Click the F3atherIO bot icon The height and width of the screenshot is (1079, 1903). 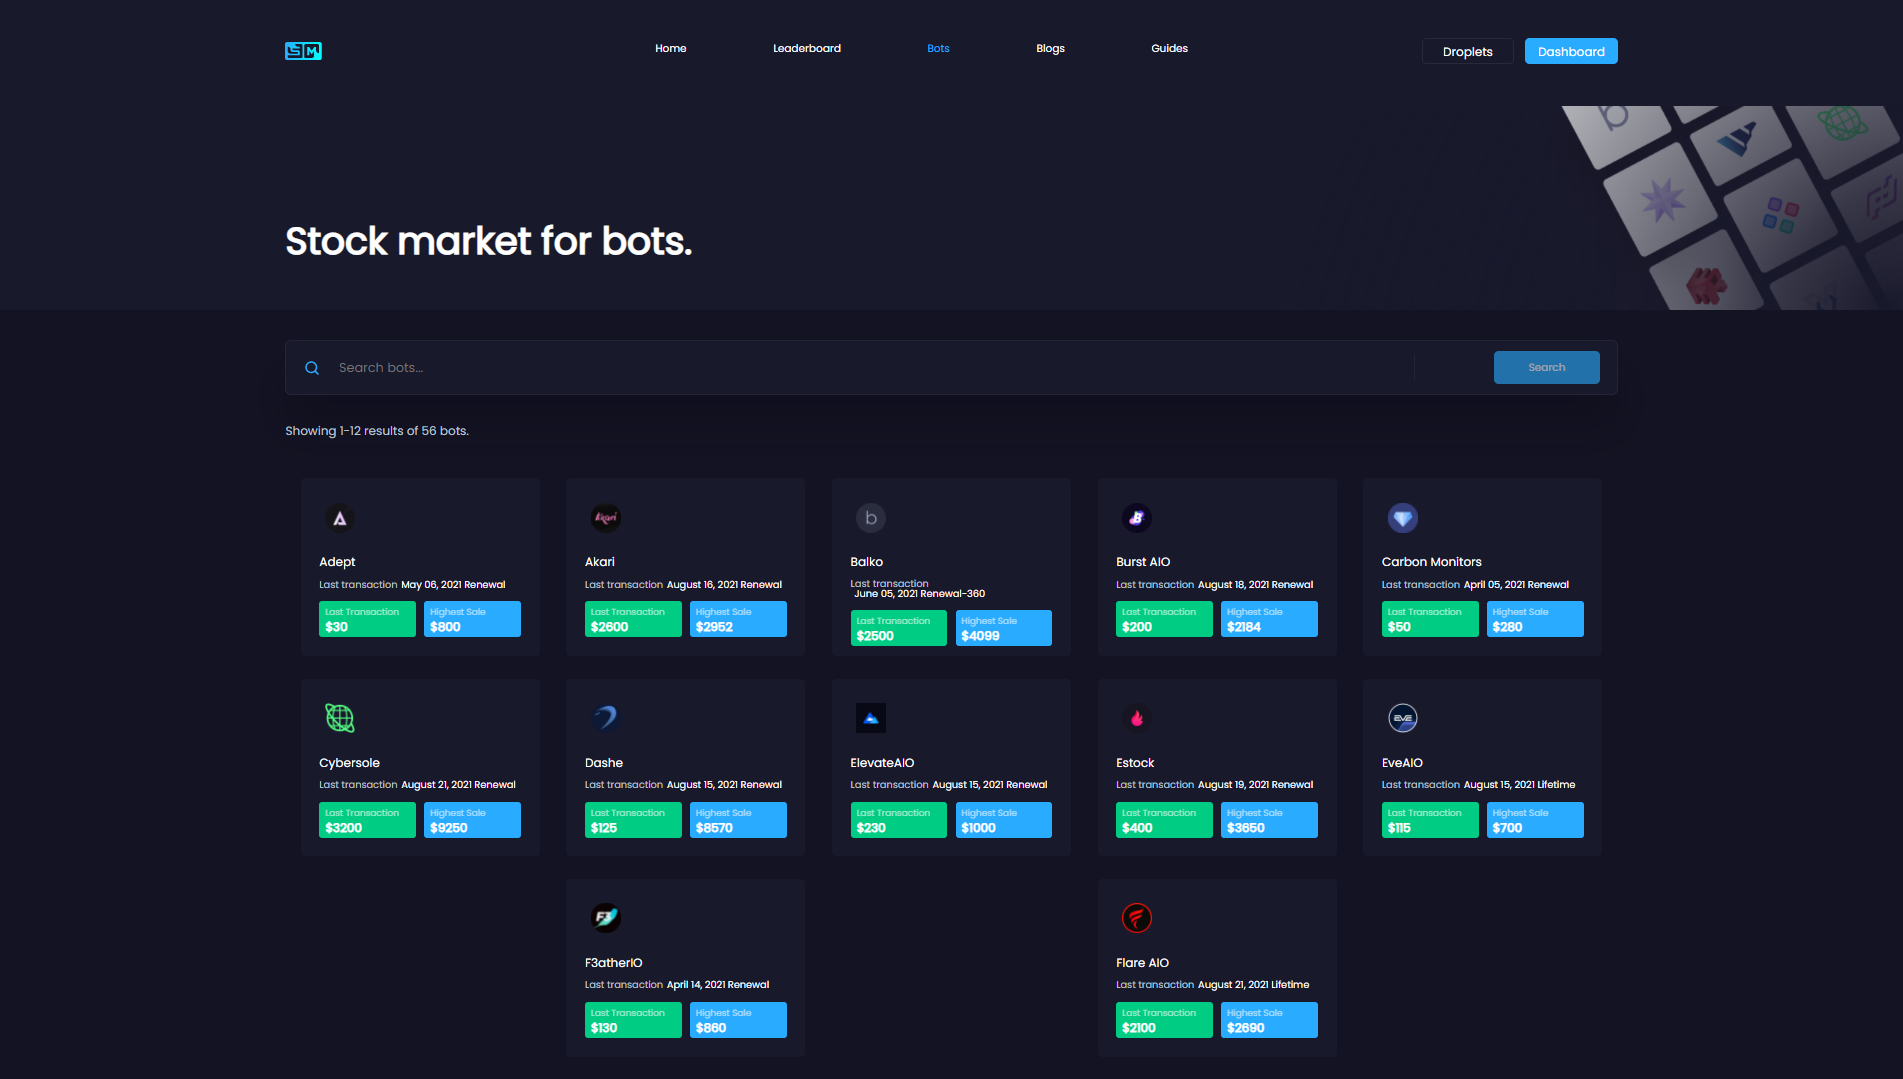coord(605,918)
